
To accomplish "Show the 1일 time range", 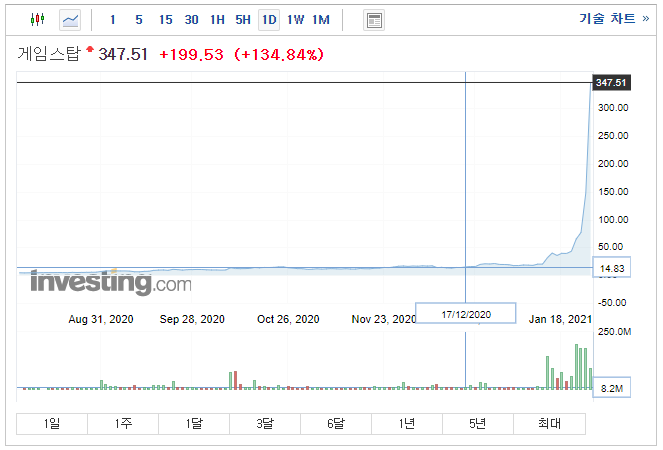I will pyautogui.click(x=52, y=423).
